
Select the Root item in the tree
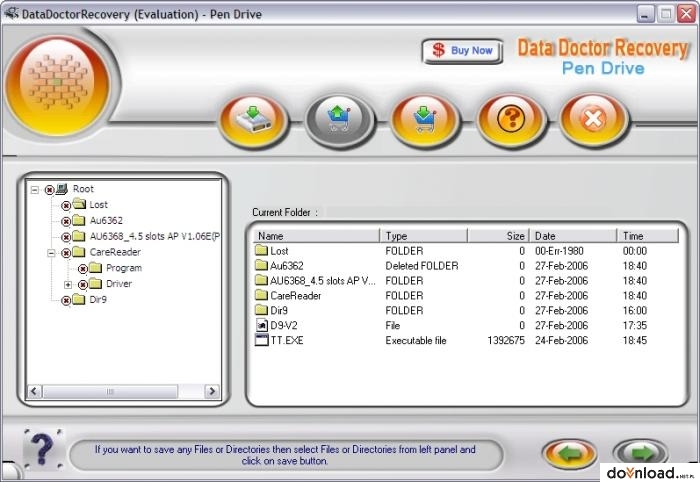point(83,189)
